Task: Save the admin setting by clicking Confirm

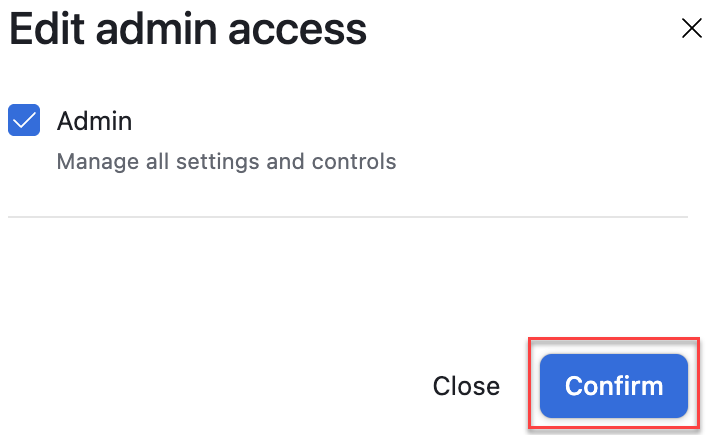Action: pyautogui.click(x=613, y=386)
